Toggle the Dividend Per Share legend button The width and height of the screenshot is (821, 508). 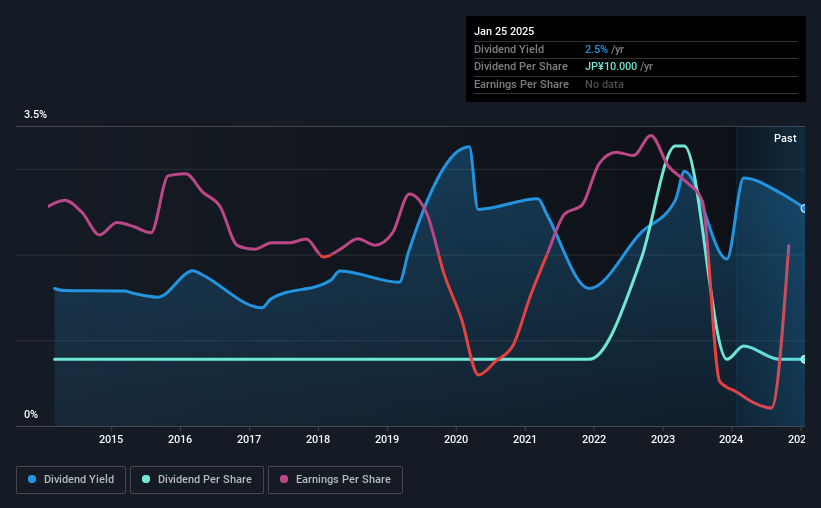197,480
